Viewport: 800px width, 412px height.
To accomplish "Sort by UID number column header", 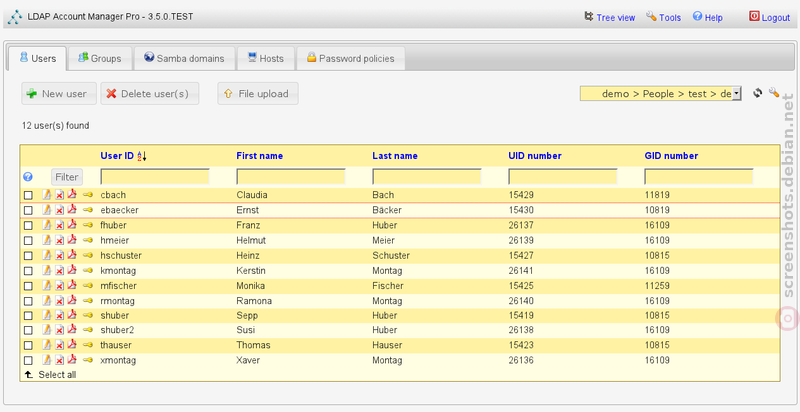I will pyautogui.click(x=535, y=156).
